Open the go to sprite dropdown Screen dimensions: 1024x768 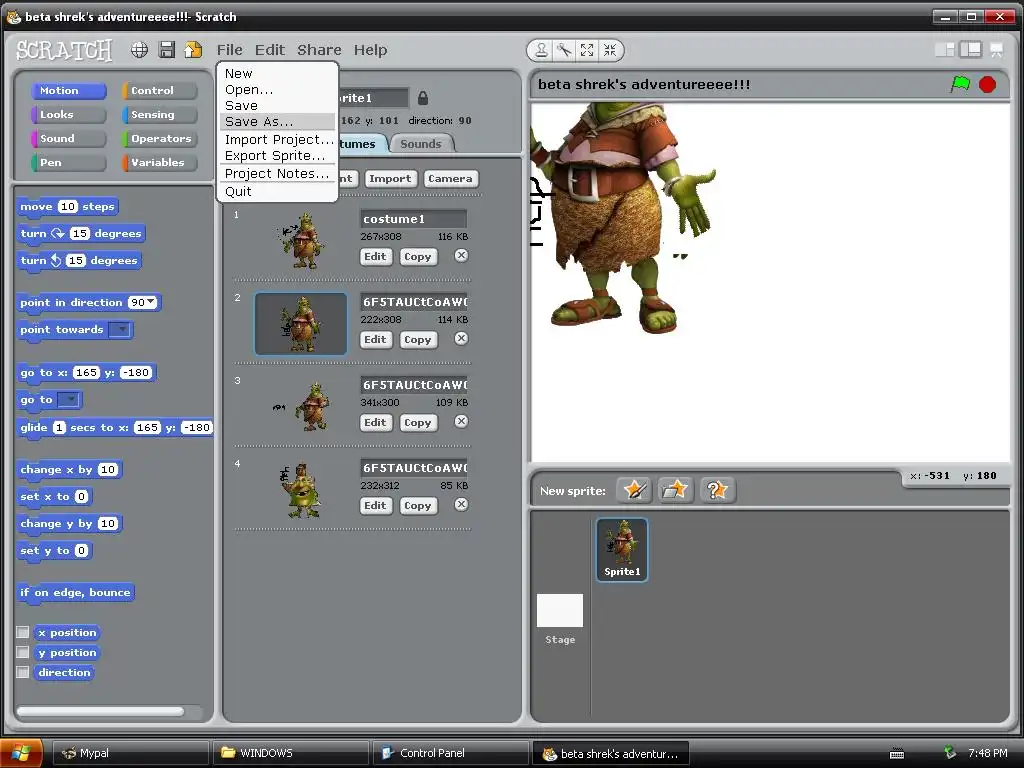click(x=69, y=399)
